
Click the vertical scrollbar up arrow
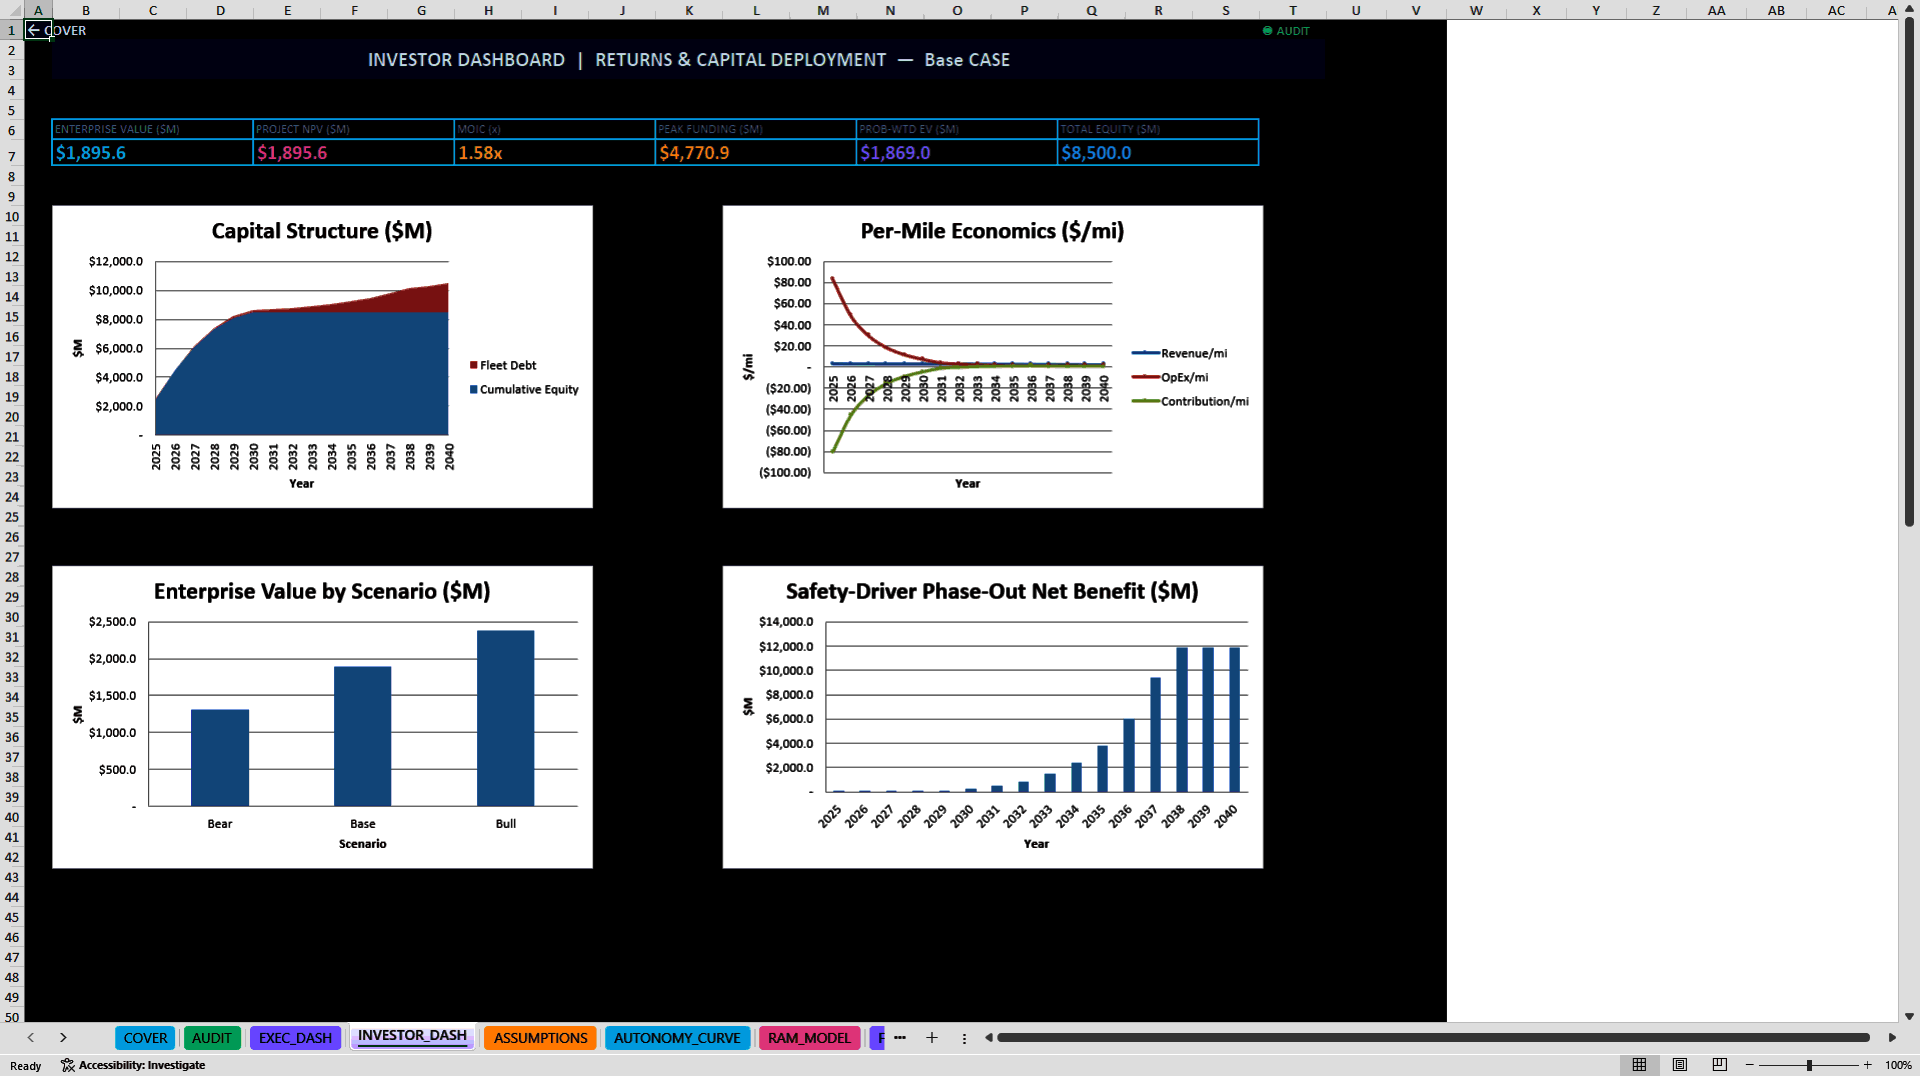(x=1909, y=9)
